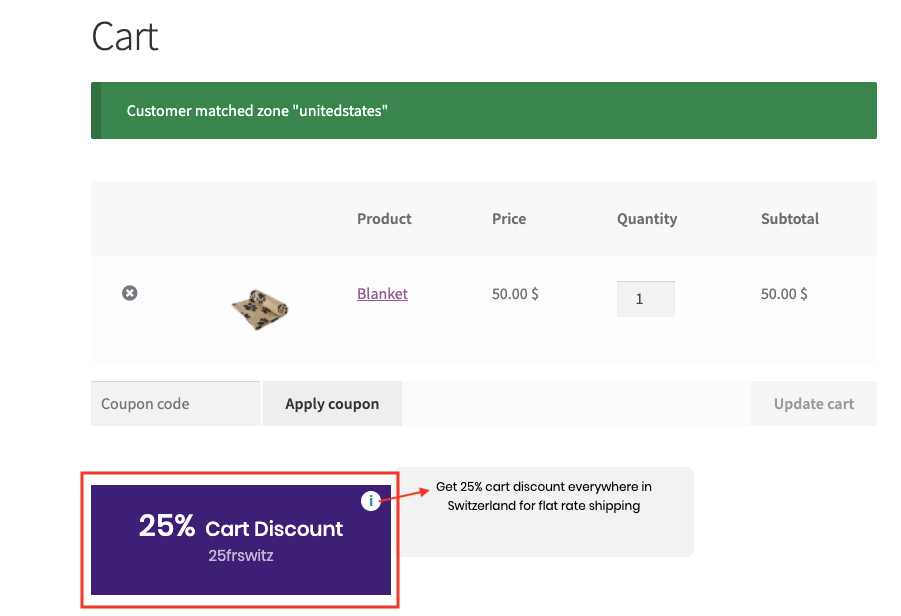This screenshot has height=616, width=901.
Task: Click the Blanket subtotal amount
Action: point(784,294)
